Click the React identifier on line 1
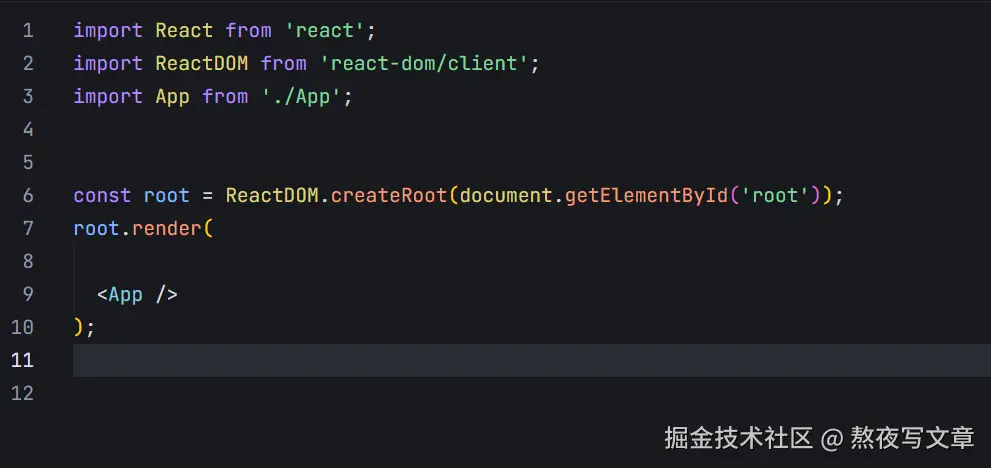 tap(185, 30)
